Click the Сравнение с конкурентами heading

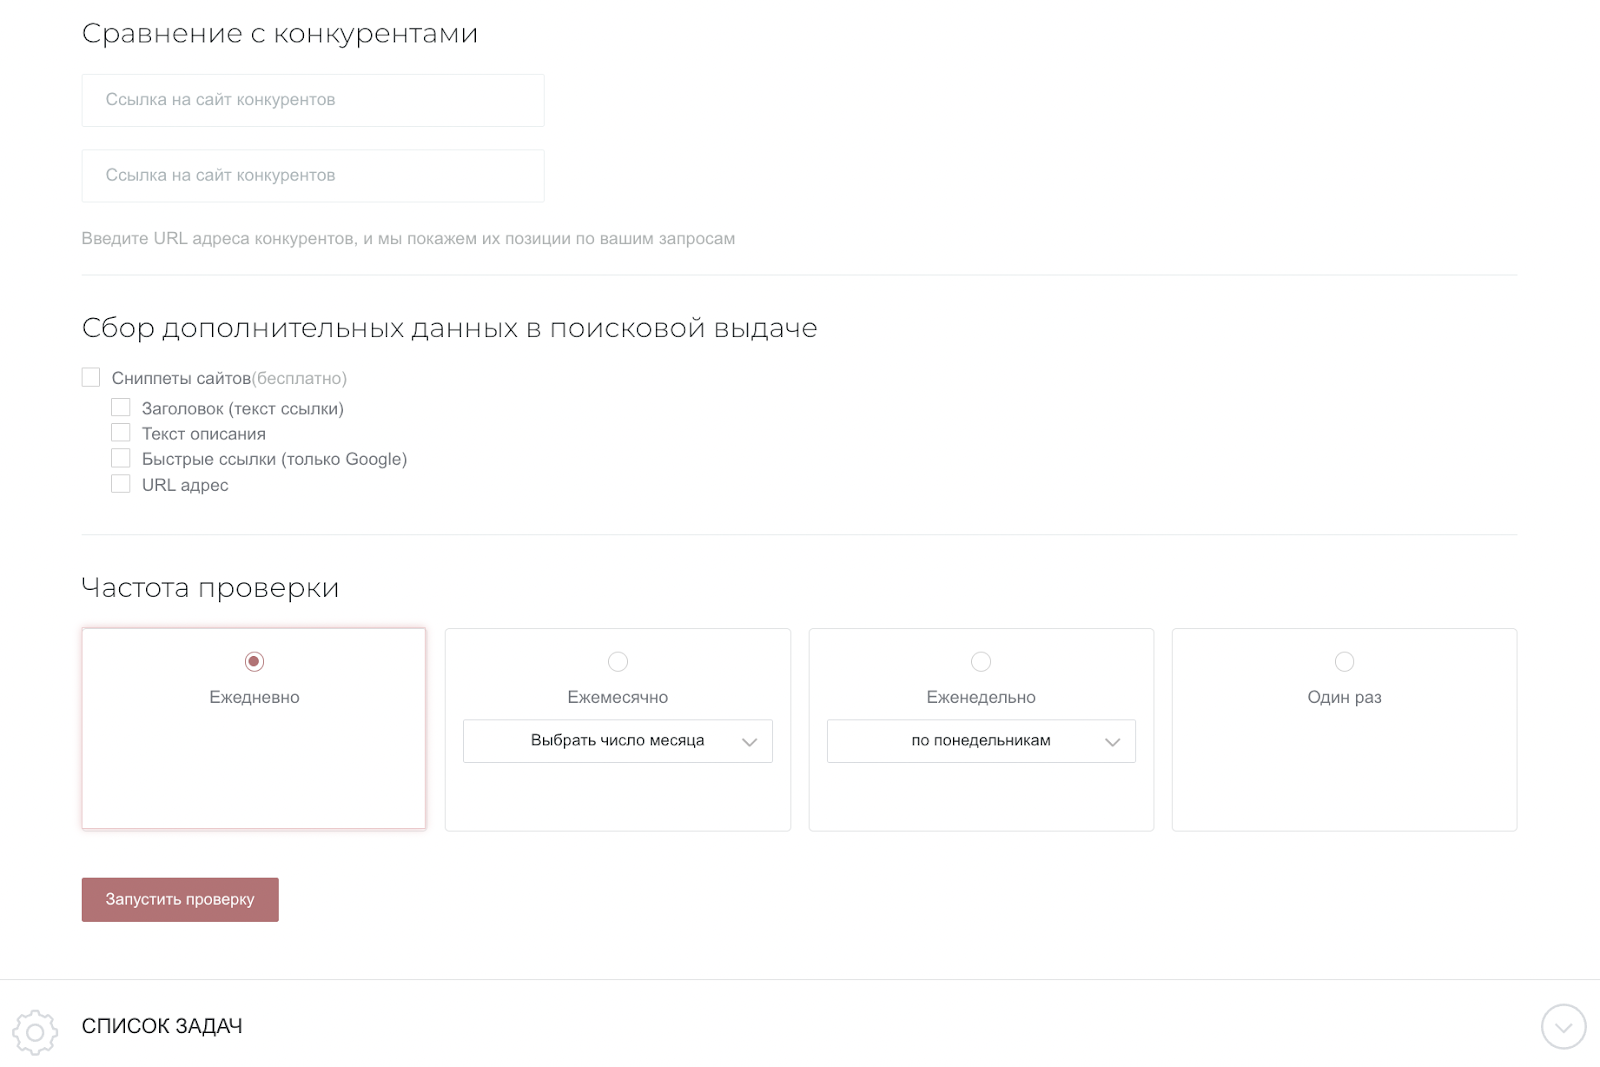click(x=280, y=33)
